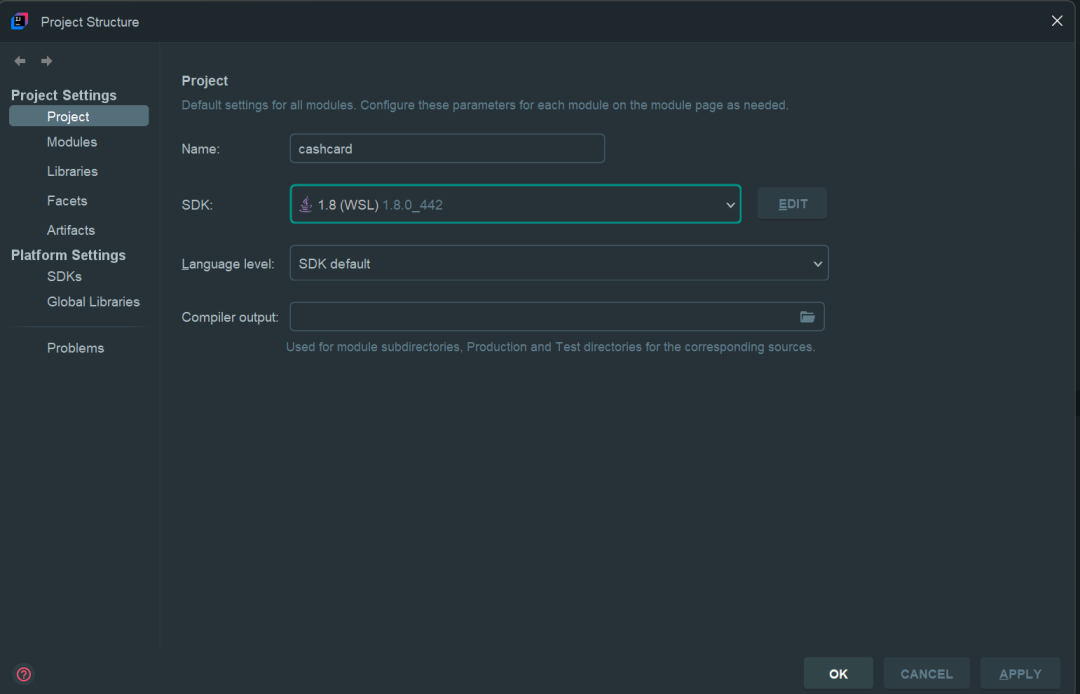Click the Project Settings heading
The height and width of the screenshot is (694, 1080).
point(63,95)
